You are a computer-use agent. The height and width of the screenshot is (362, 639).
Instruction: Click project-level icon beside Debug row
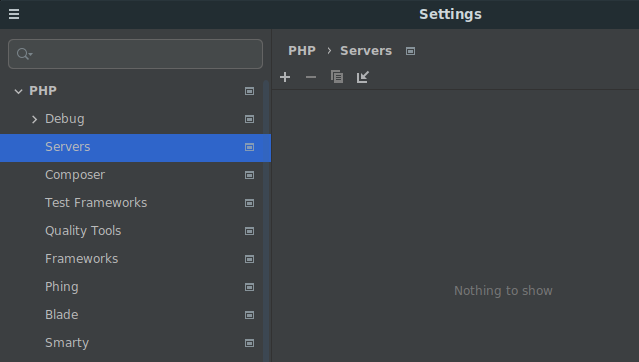[249, 119]
